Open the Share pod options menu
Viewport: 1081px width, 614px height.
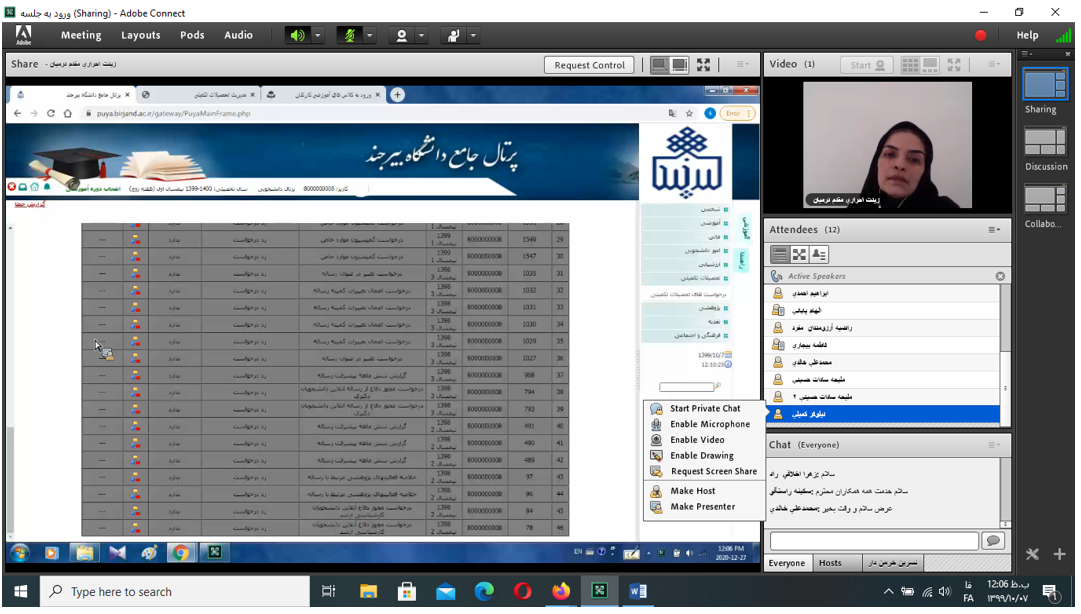[742, 64]
